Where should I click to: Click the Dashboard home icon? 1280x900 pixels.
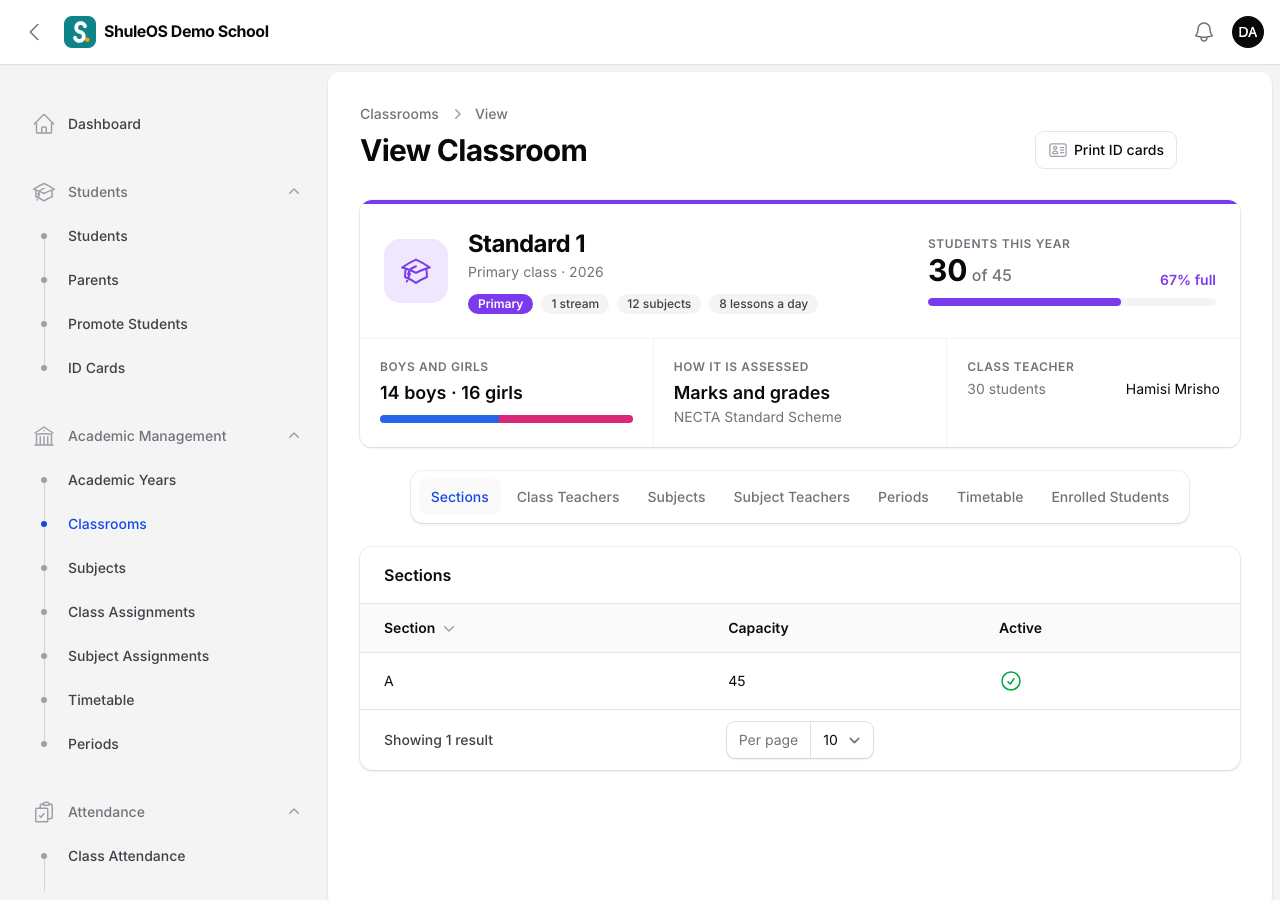(43, 124)
